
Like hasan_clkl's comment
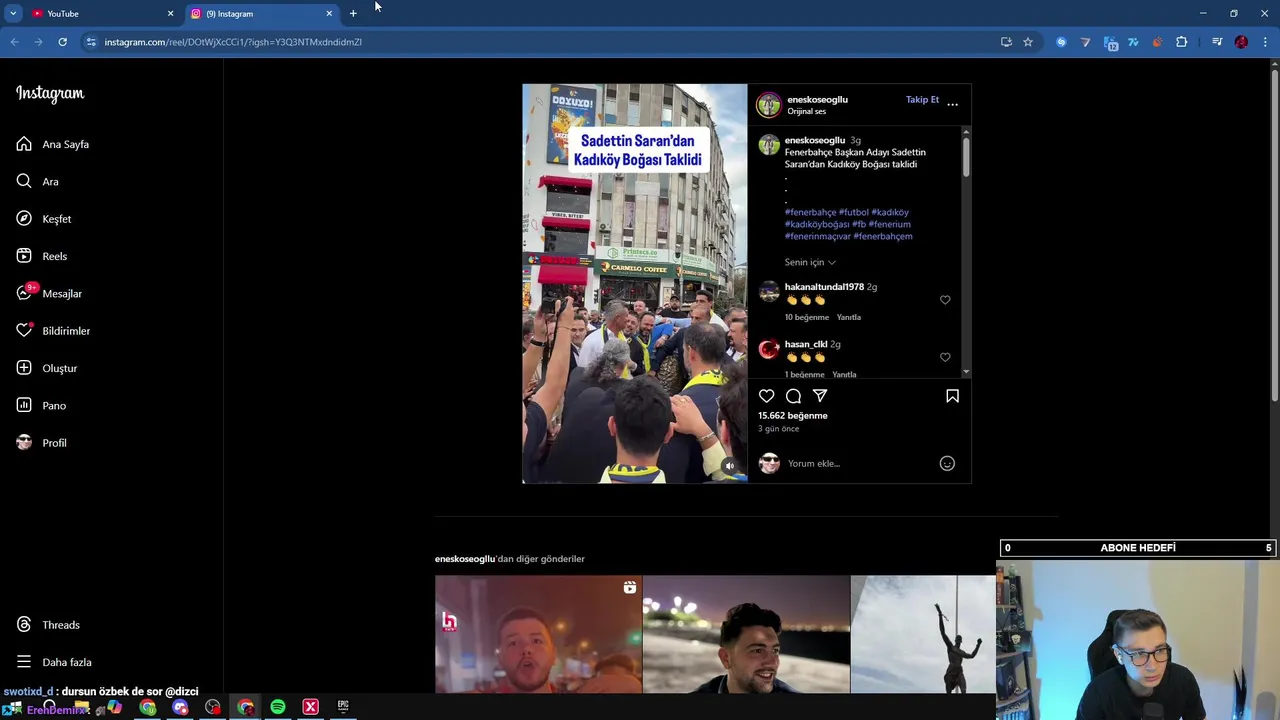[945, 357]
